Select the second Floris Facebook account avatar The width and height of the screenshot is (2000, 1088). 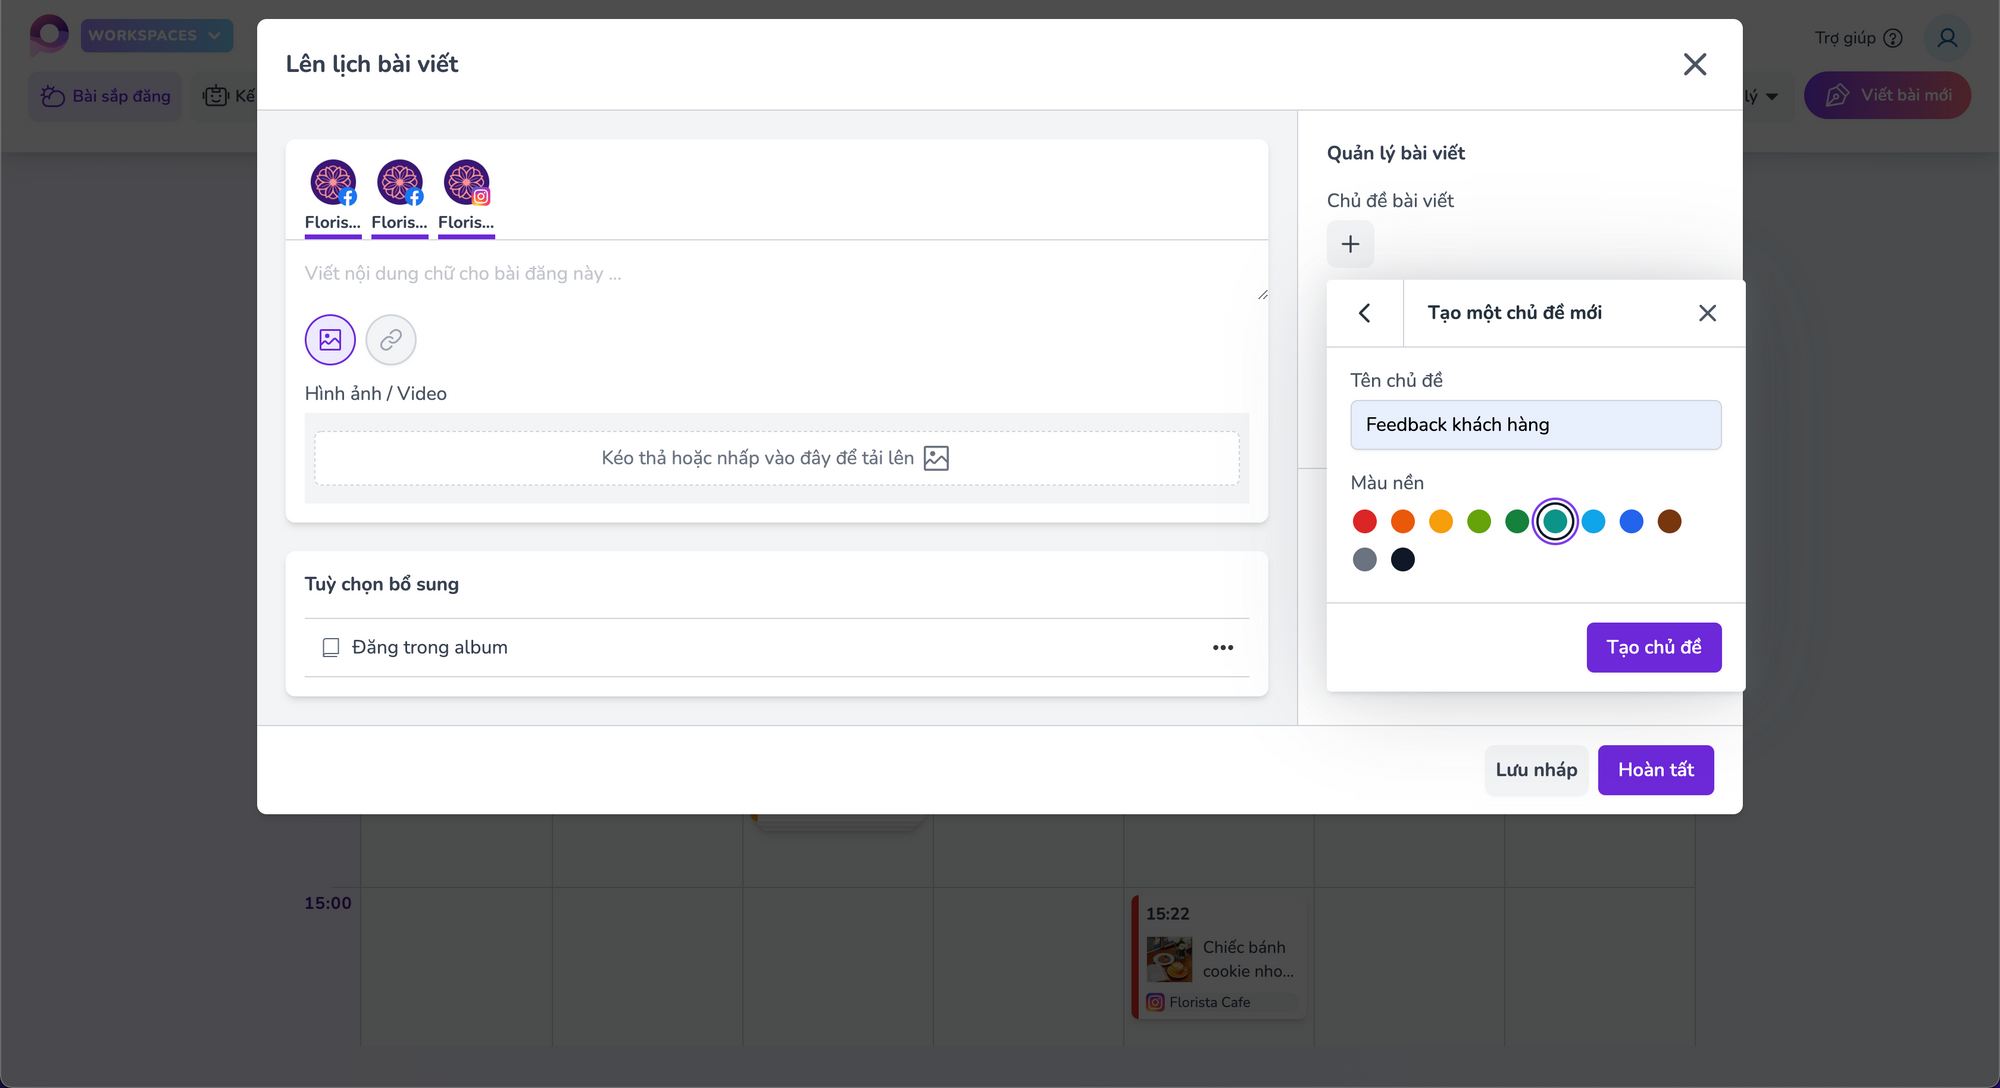click(400, 183)
